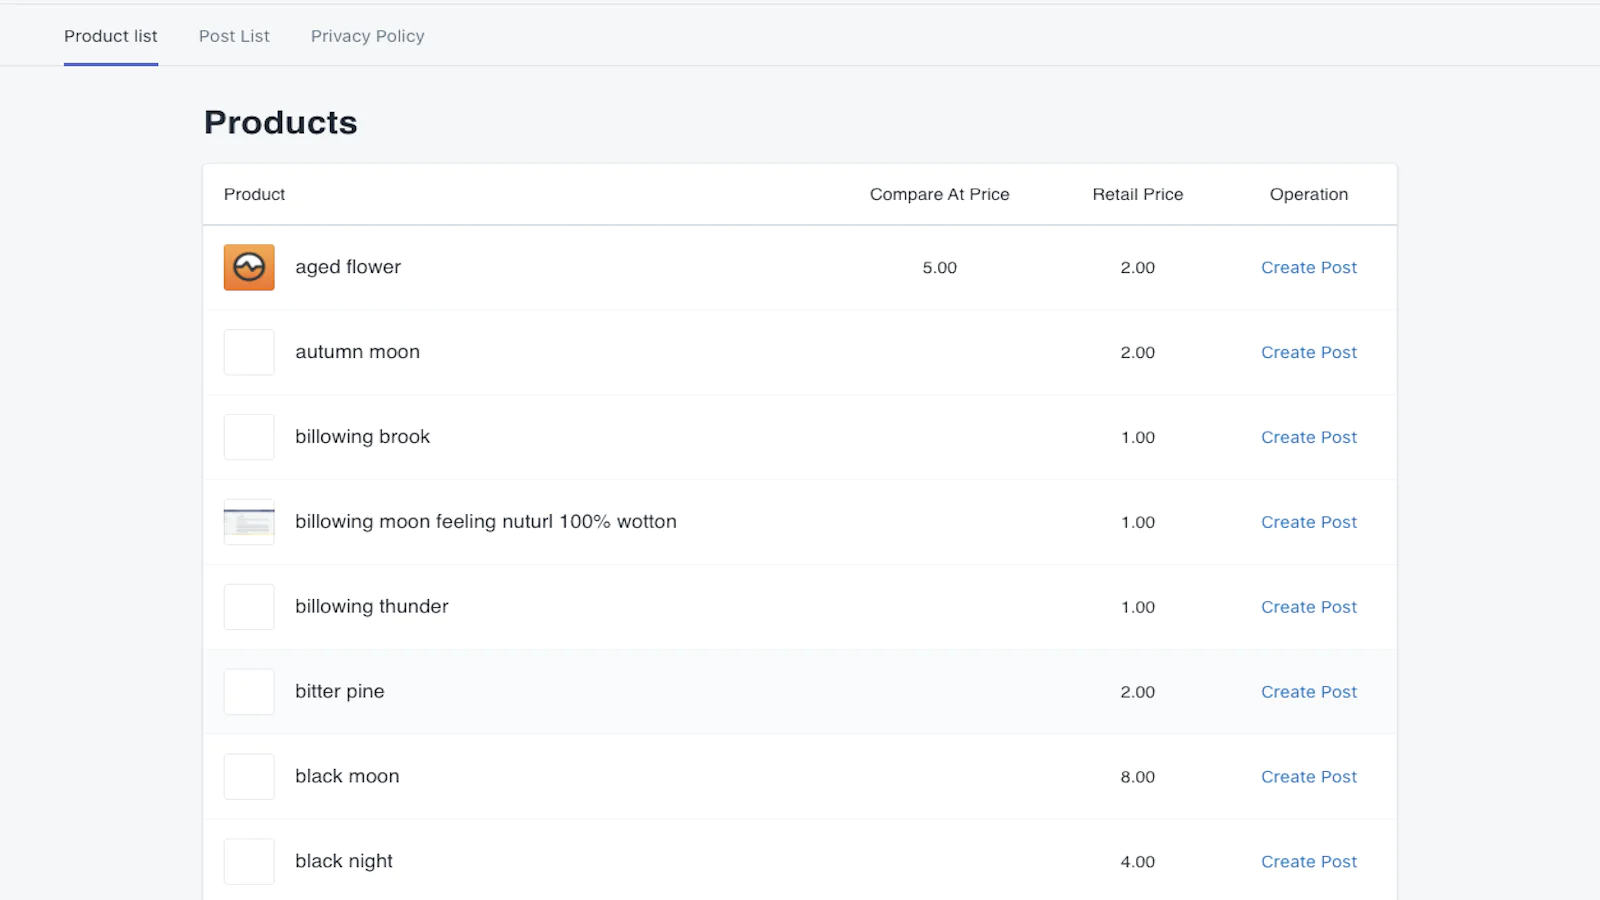This screenshot has width=1600, height=900.
Task: Create a post for black night
Action: tap(1308, 862)
